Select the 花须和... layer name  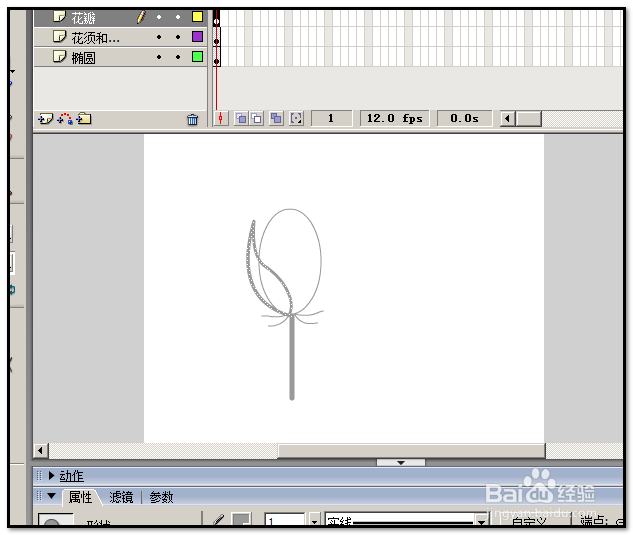pyautogui.click(x=96, y=38)
